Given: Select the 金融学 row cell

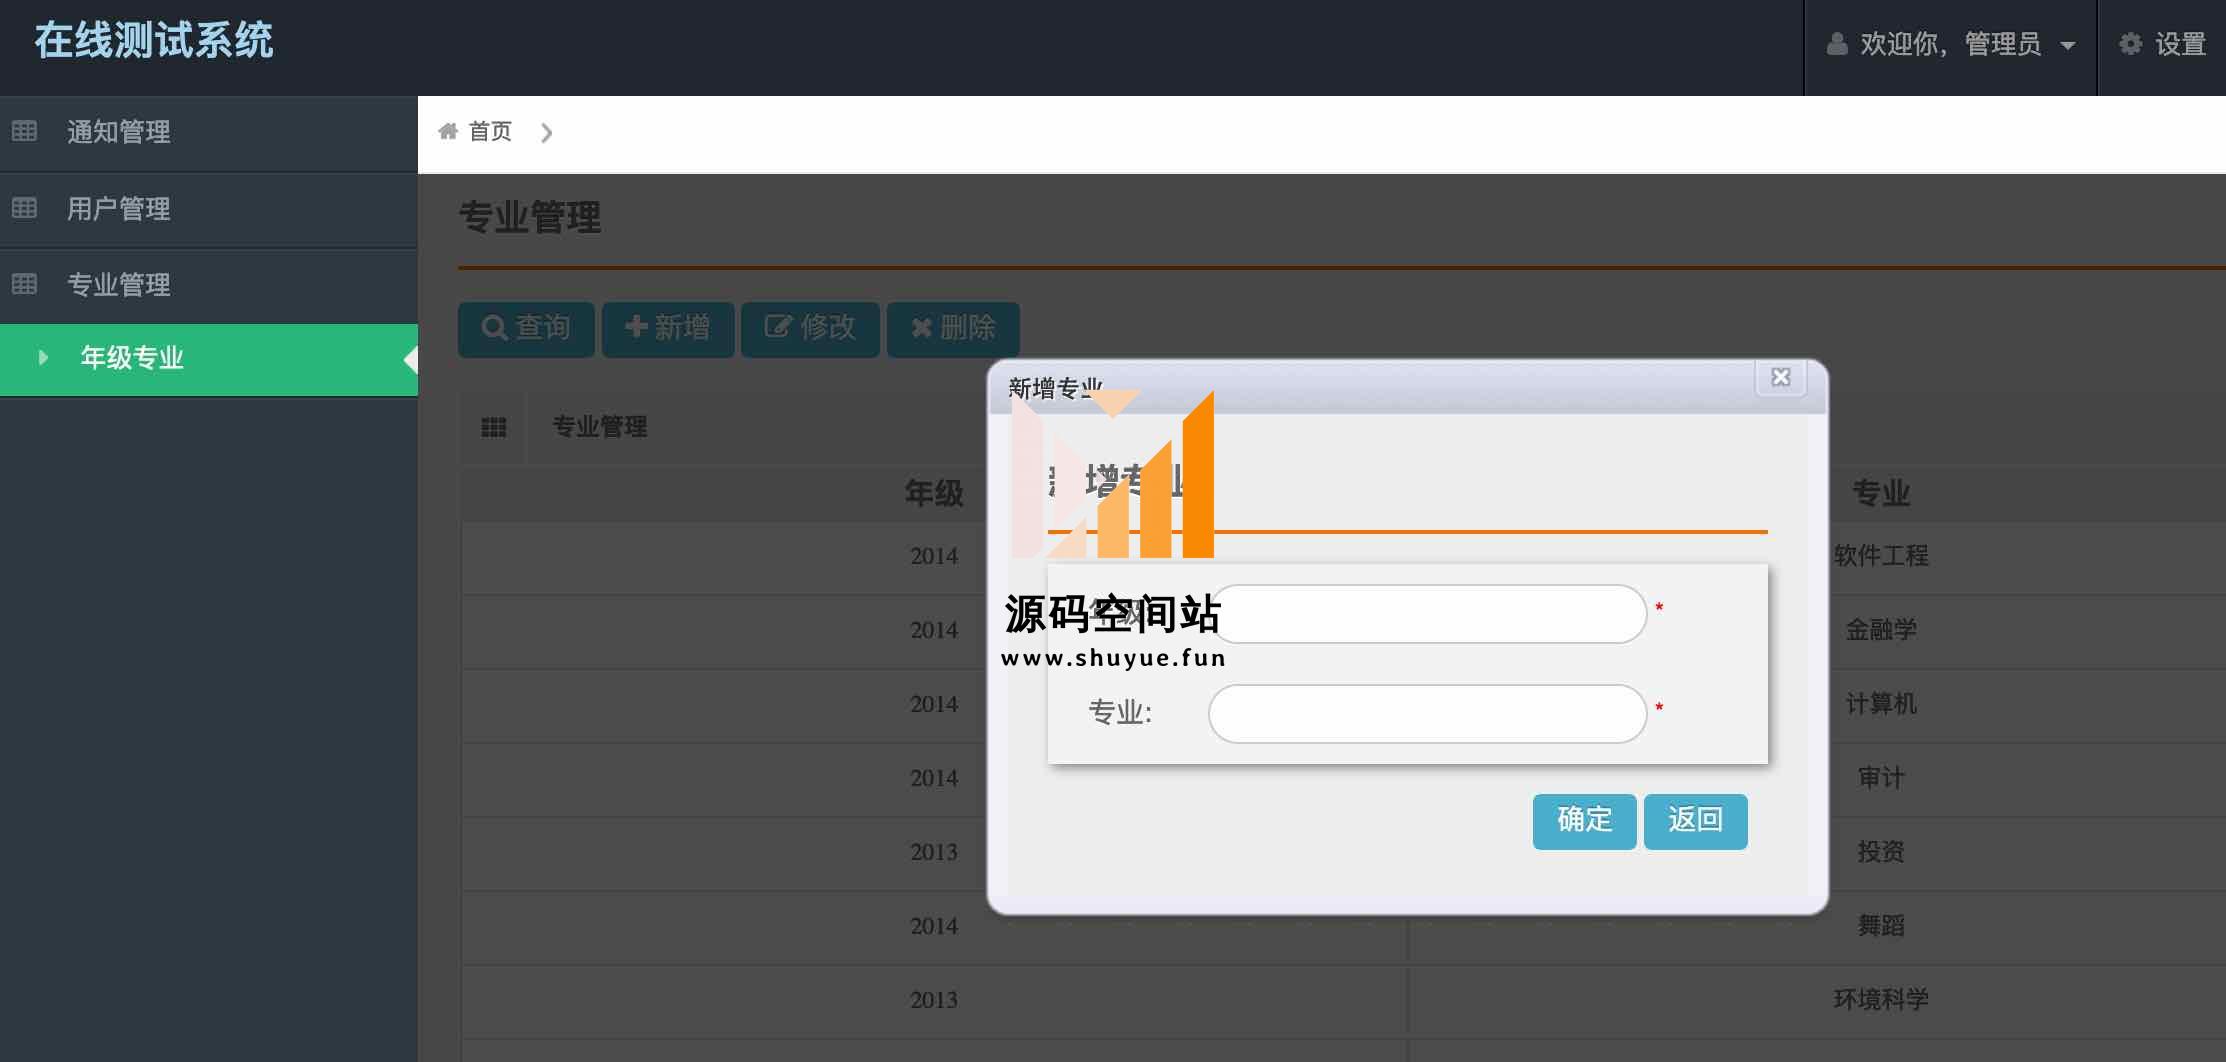Looking at the screenshot, I should [1881, 630].
